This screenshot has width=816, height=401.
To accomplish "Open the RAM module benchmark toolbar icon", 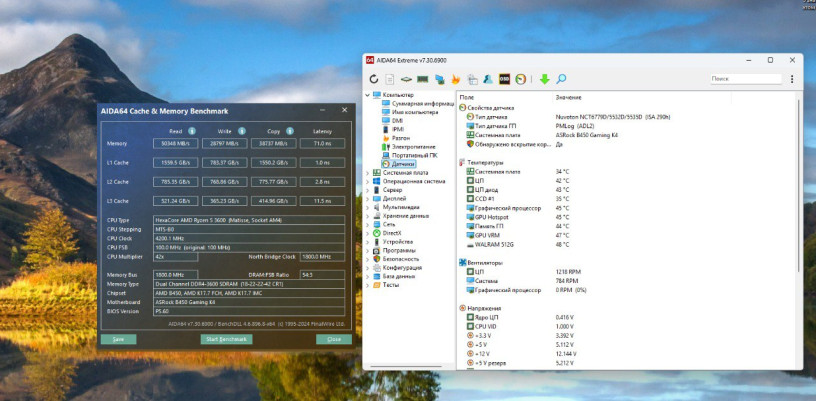I will coord(423,79).
